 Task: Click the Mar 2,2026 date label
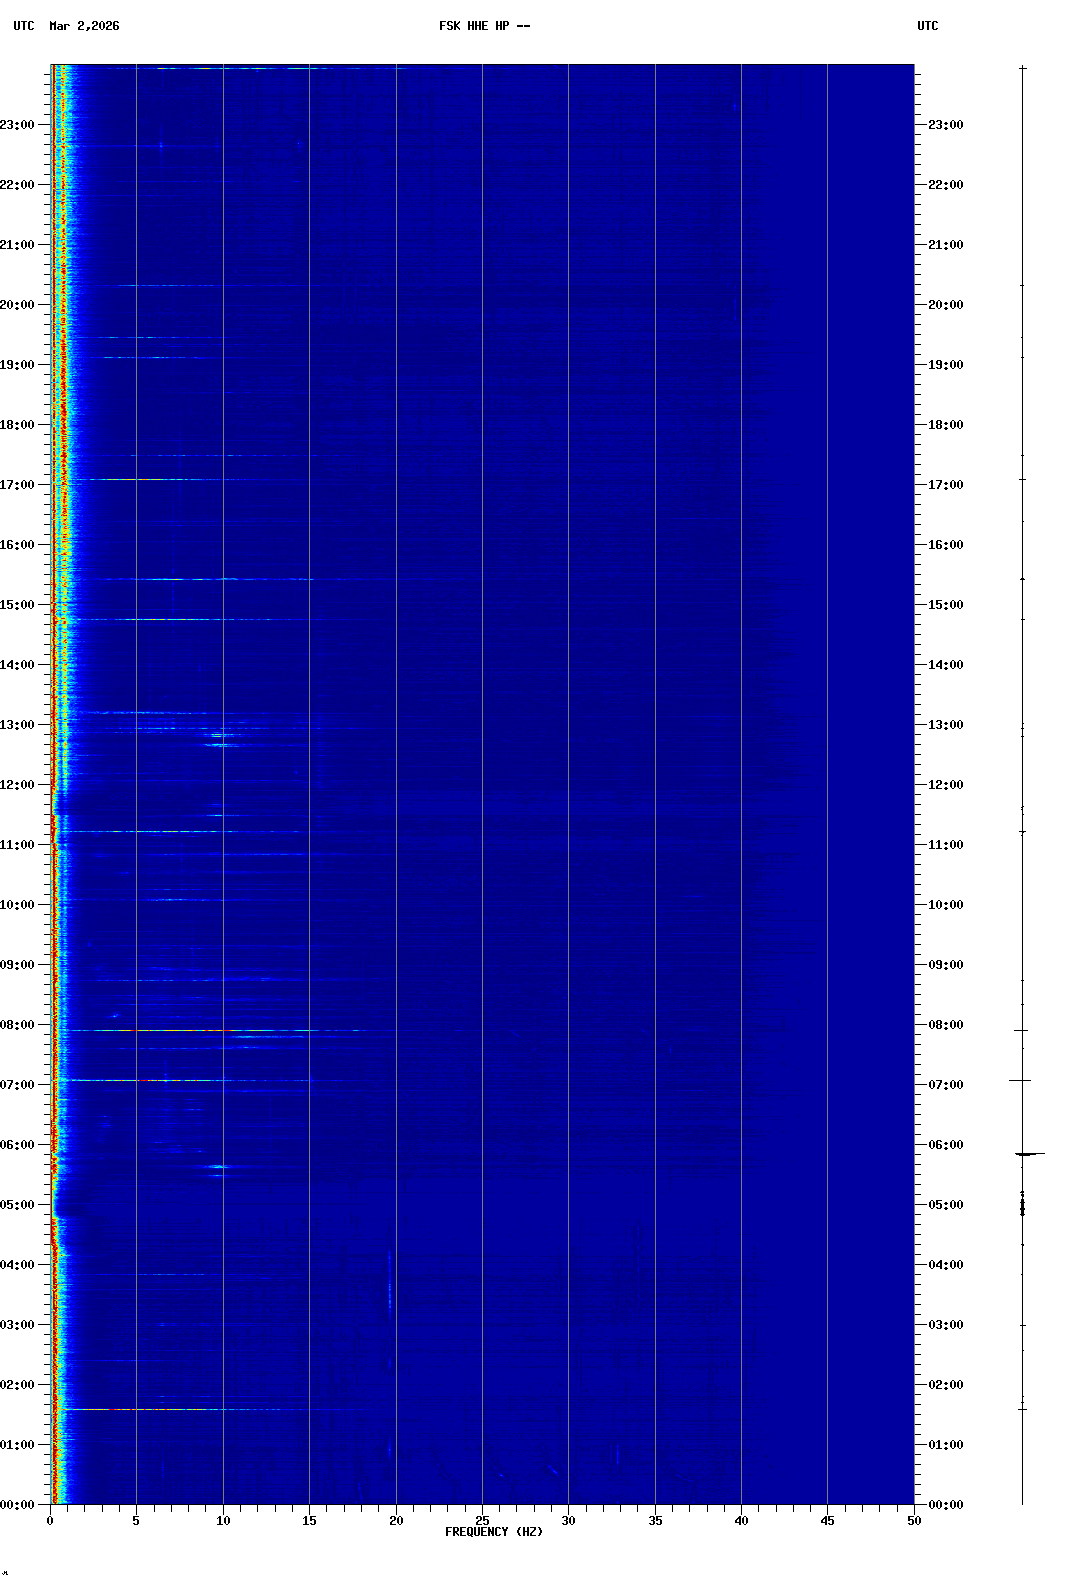click(84, 26)
